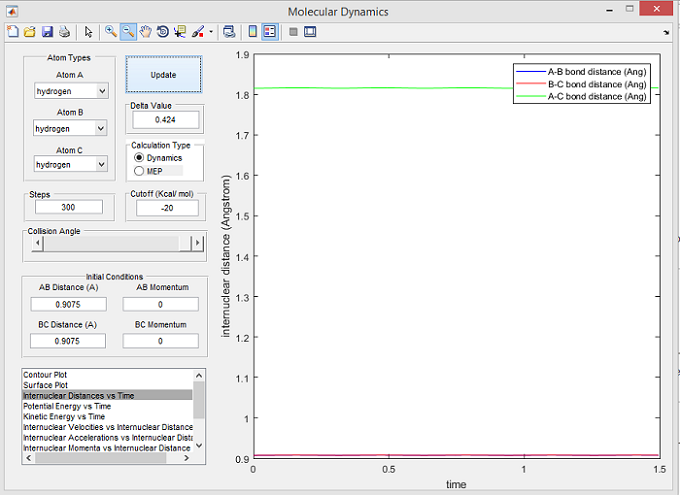The image size is (680, 495).
Task: Save the figure using the floppy disk icon
Action: click(47, 31)
